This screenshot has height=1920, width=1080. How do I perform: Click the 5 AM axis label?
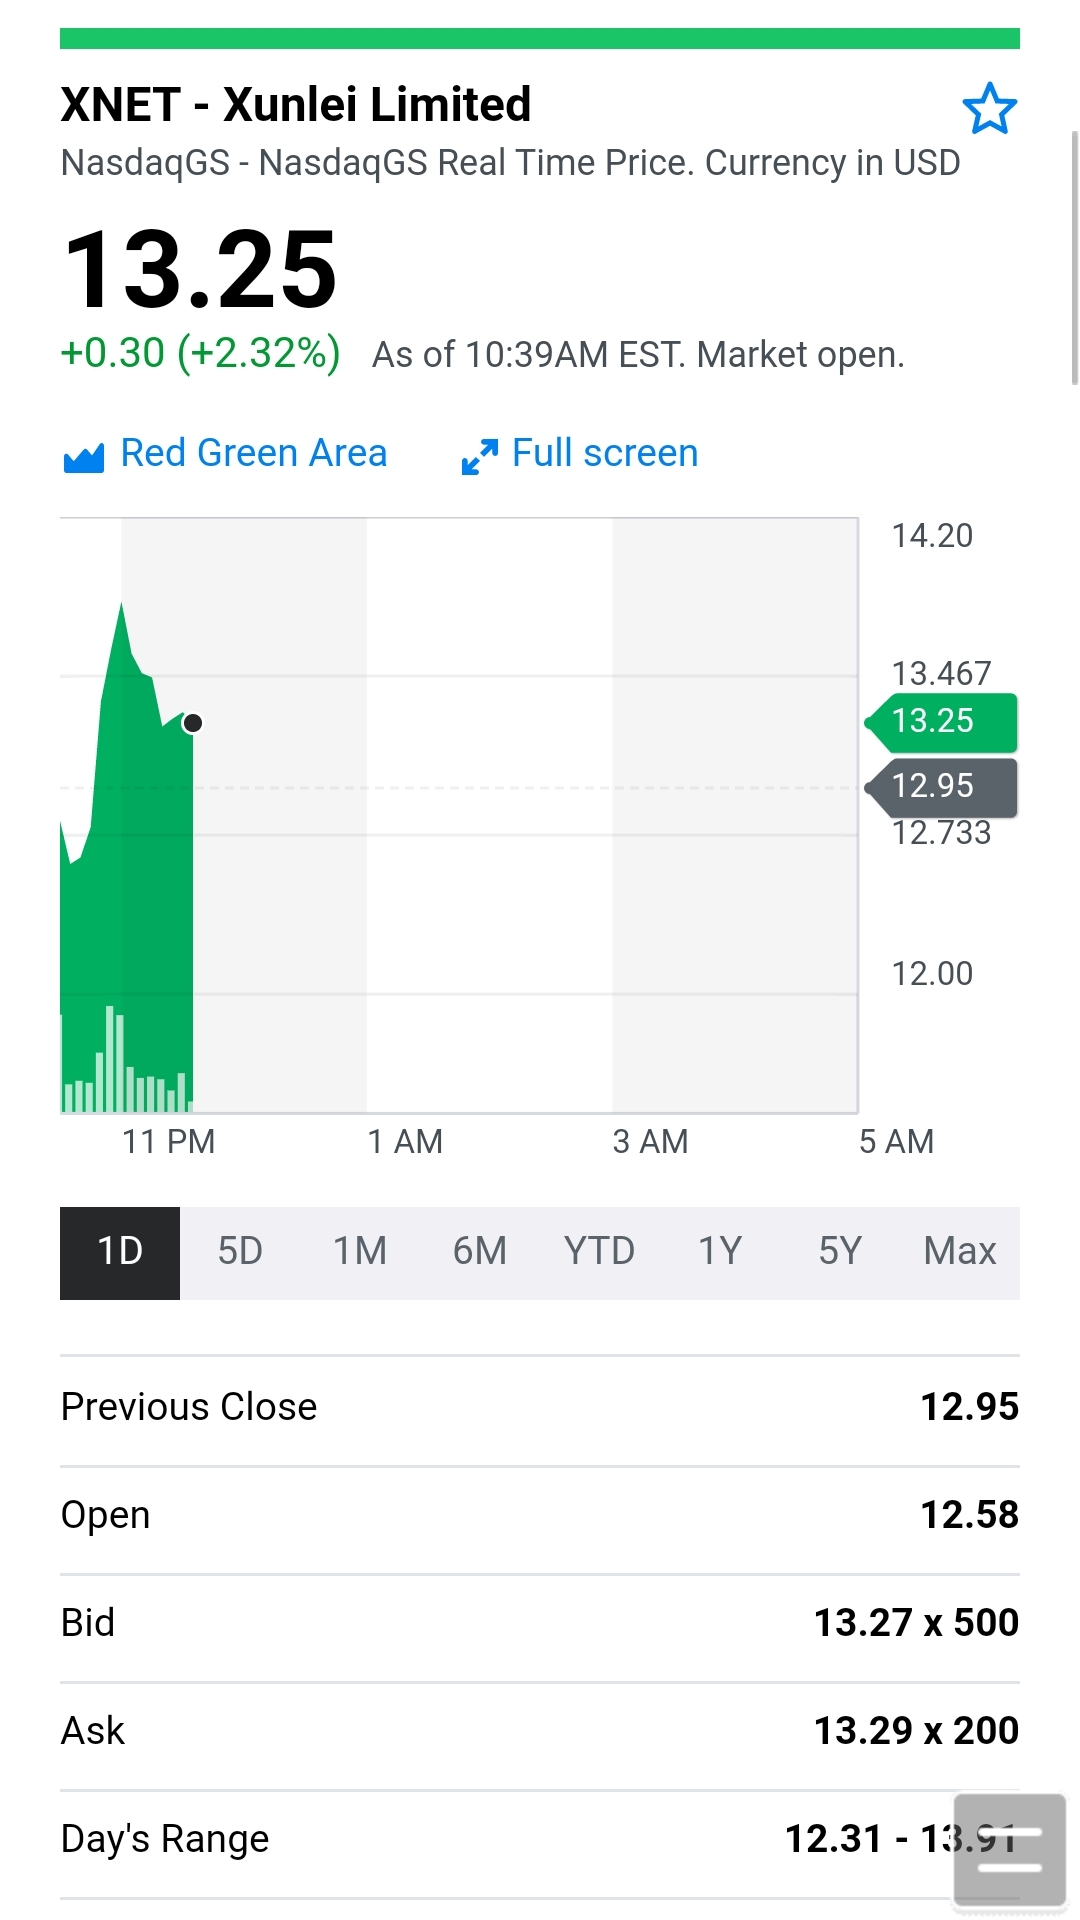[896, 1141]
